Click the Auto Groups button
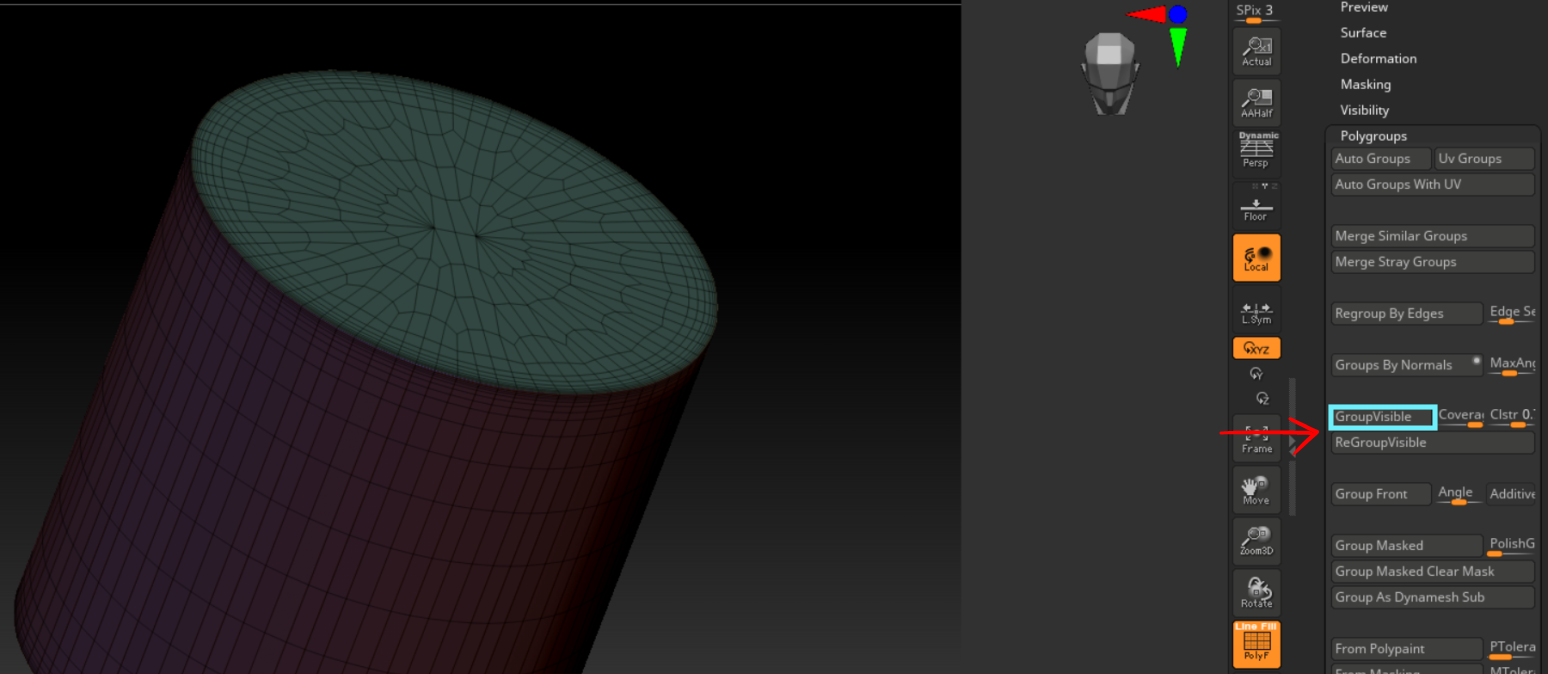1548x674 pixels. [1381, 158]
